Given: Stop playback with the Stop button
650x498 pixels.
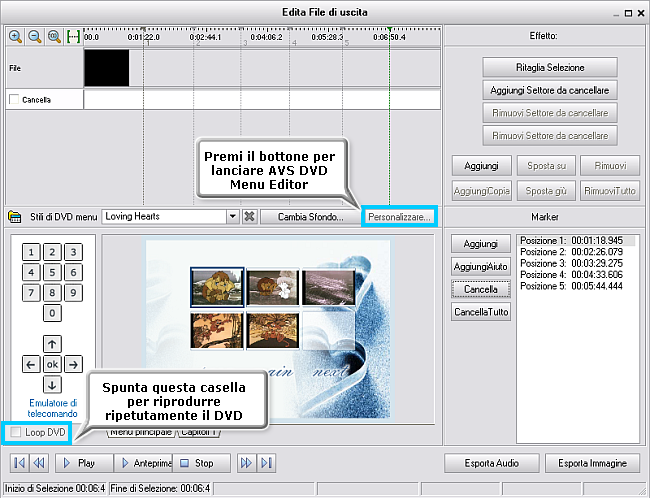Looking at the screenshot, I should 201,463.
